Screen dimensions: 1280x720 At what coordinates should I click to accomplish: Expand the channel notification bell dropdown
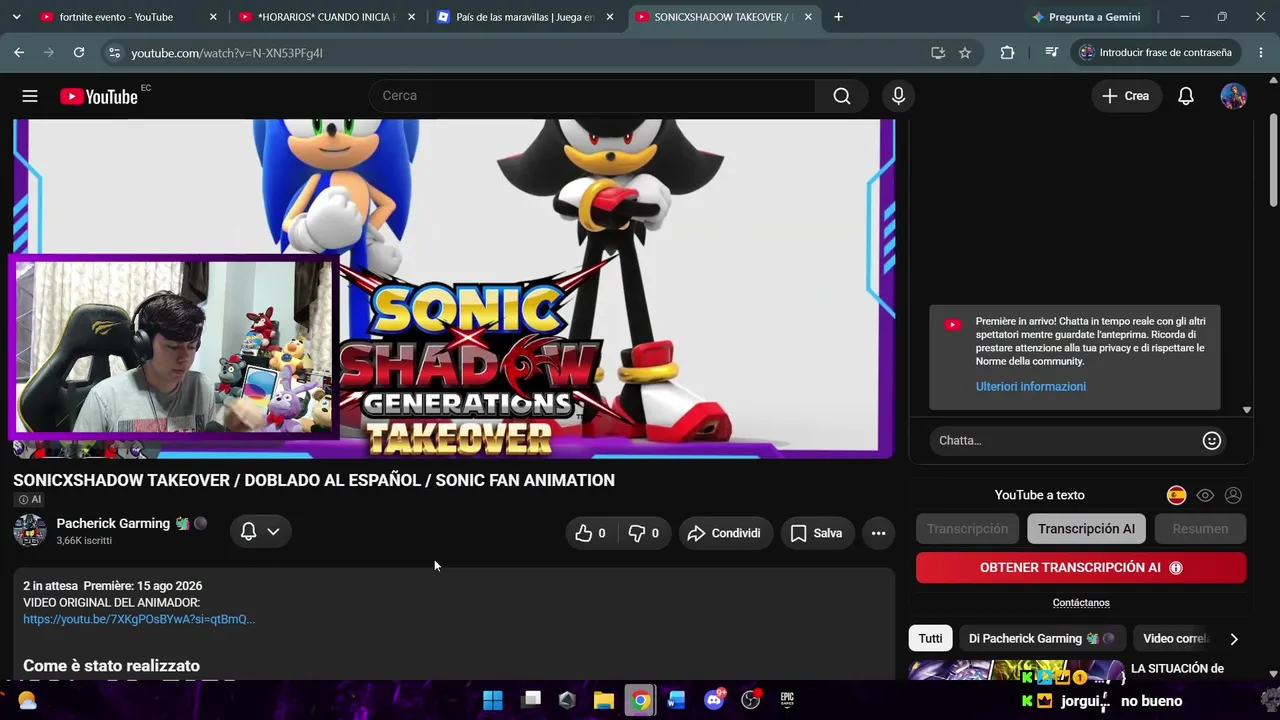pyautogui.click(x=260, y=532)
